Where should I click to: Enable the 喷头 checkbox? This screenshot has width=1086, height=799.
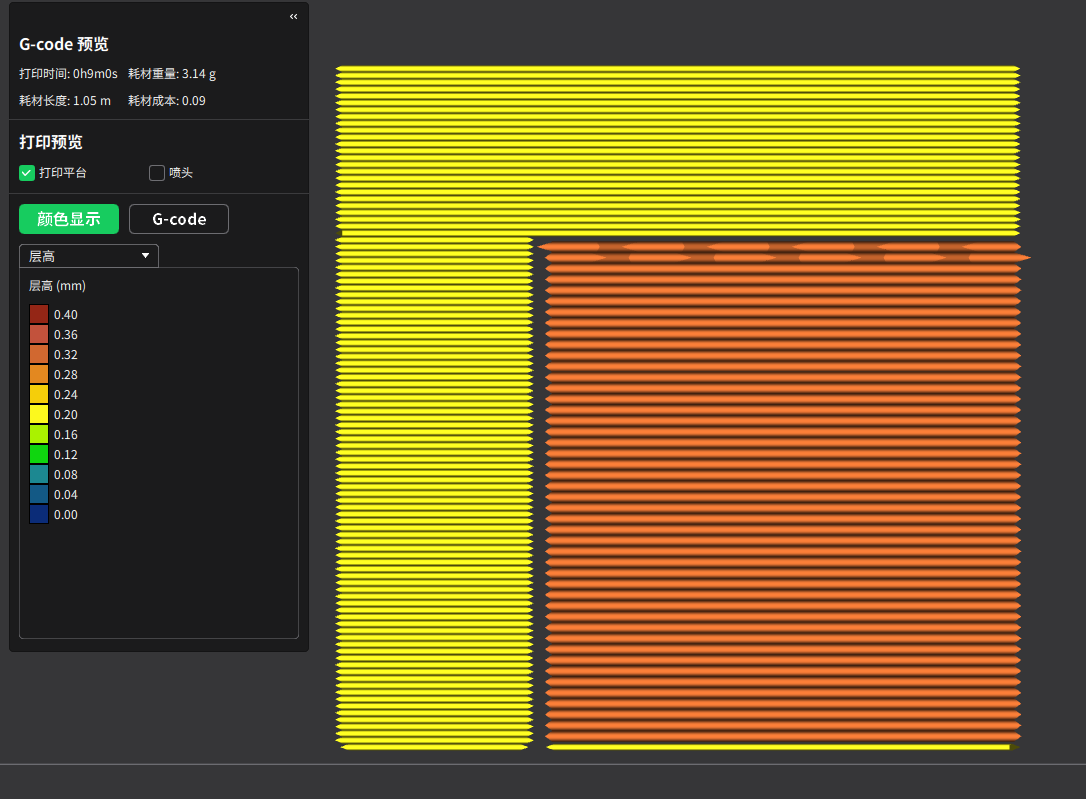(157, 173)
